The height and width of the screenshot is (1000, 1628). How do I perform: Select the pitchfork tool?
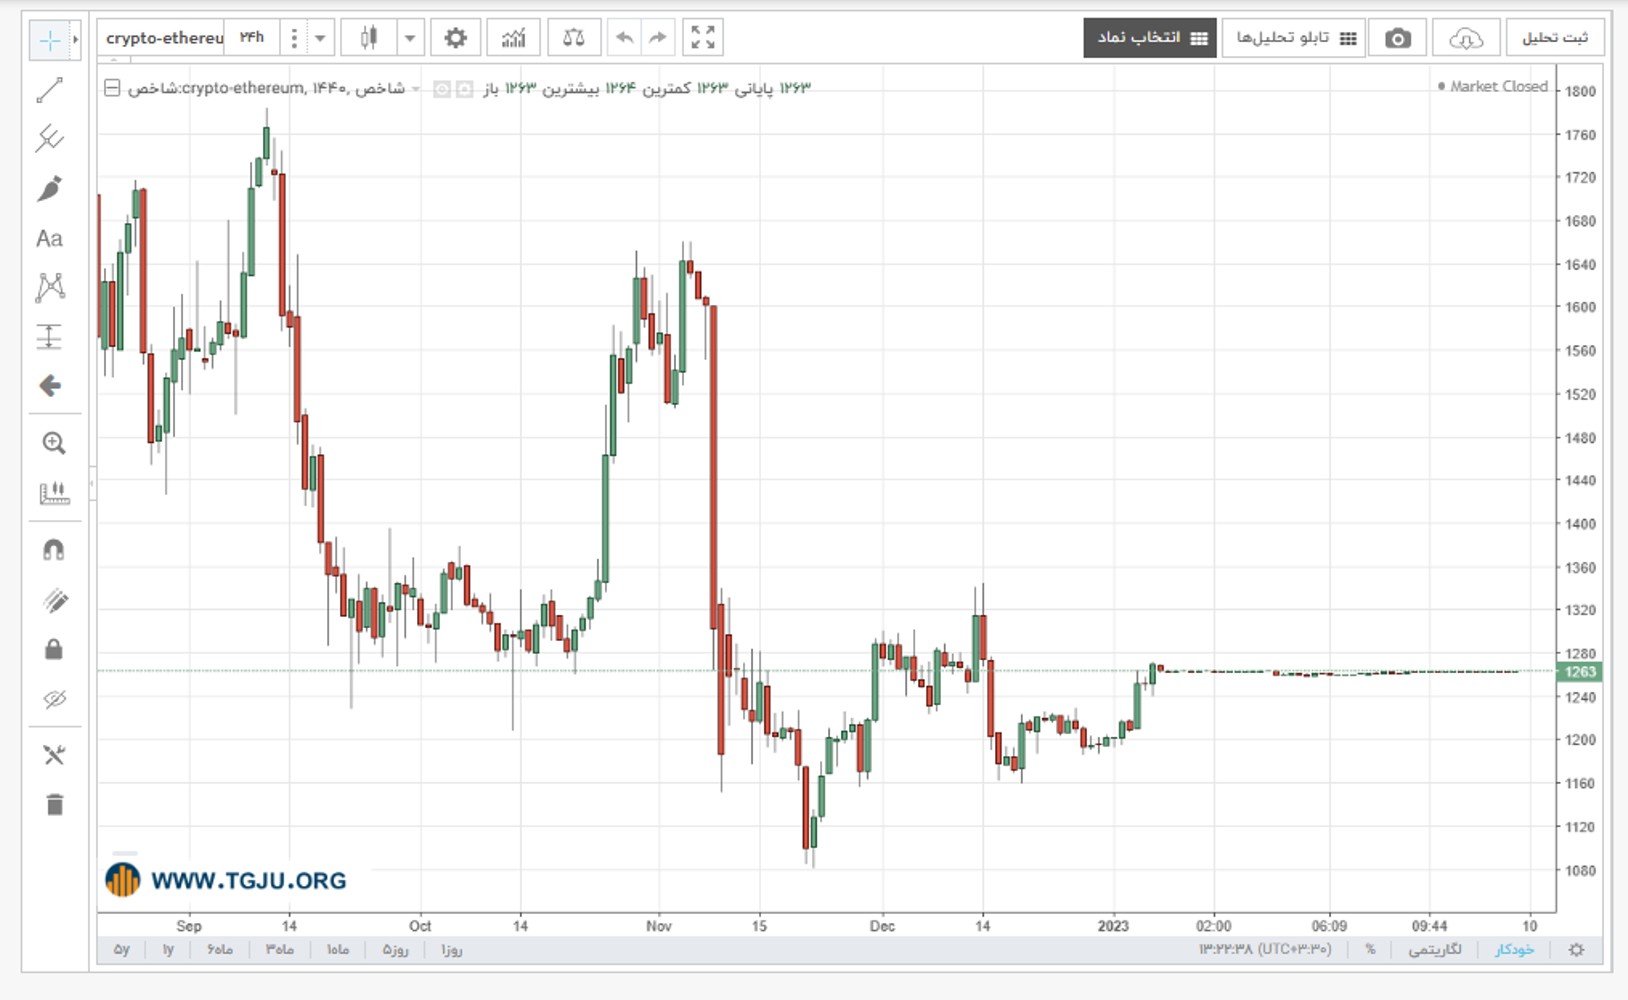pyautogui.click(x=49, y=138)
